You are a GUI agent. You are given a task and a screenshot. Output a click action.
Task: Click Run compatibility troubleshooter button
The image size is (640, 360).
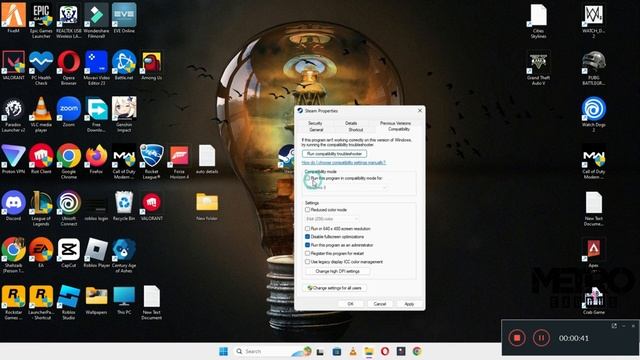334,154
